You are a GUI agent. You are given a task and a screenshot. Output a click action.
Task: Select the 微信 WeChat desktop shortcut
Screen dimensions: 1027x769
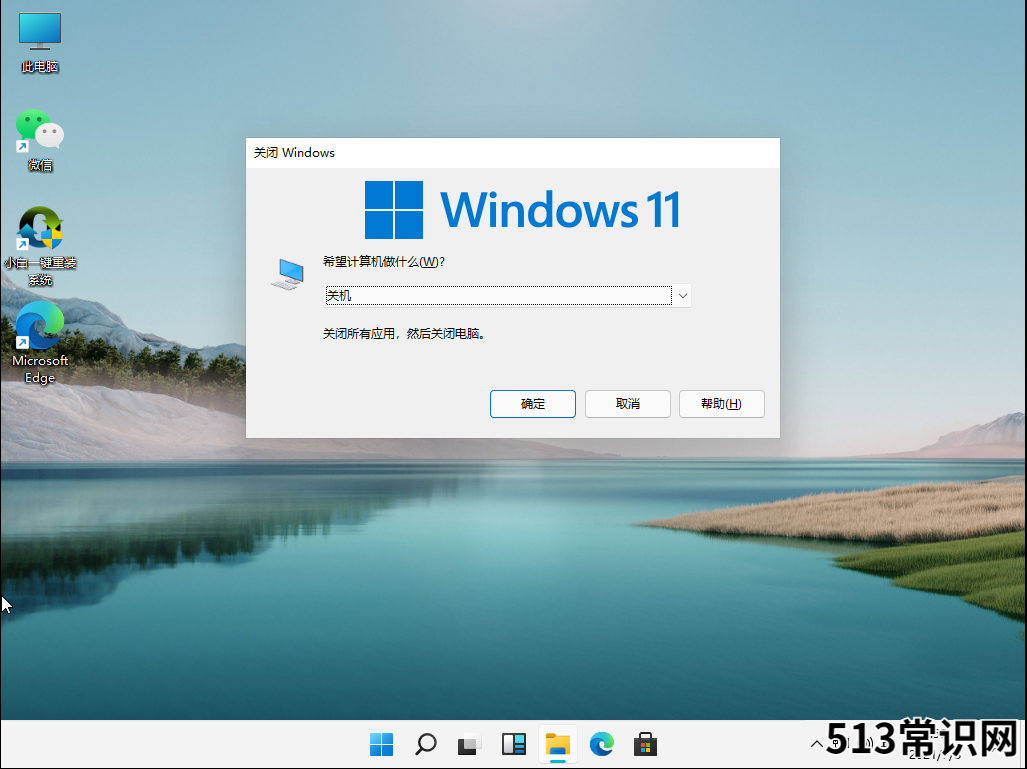[40, 140]
